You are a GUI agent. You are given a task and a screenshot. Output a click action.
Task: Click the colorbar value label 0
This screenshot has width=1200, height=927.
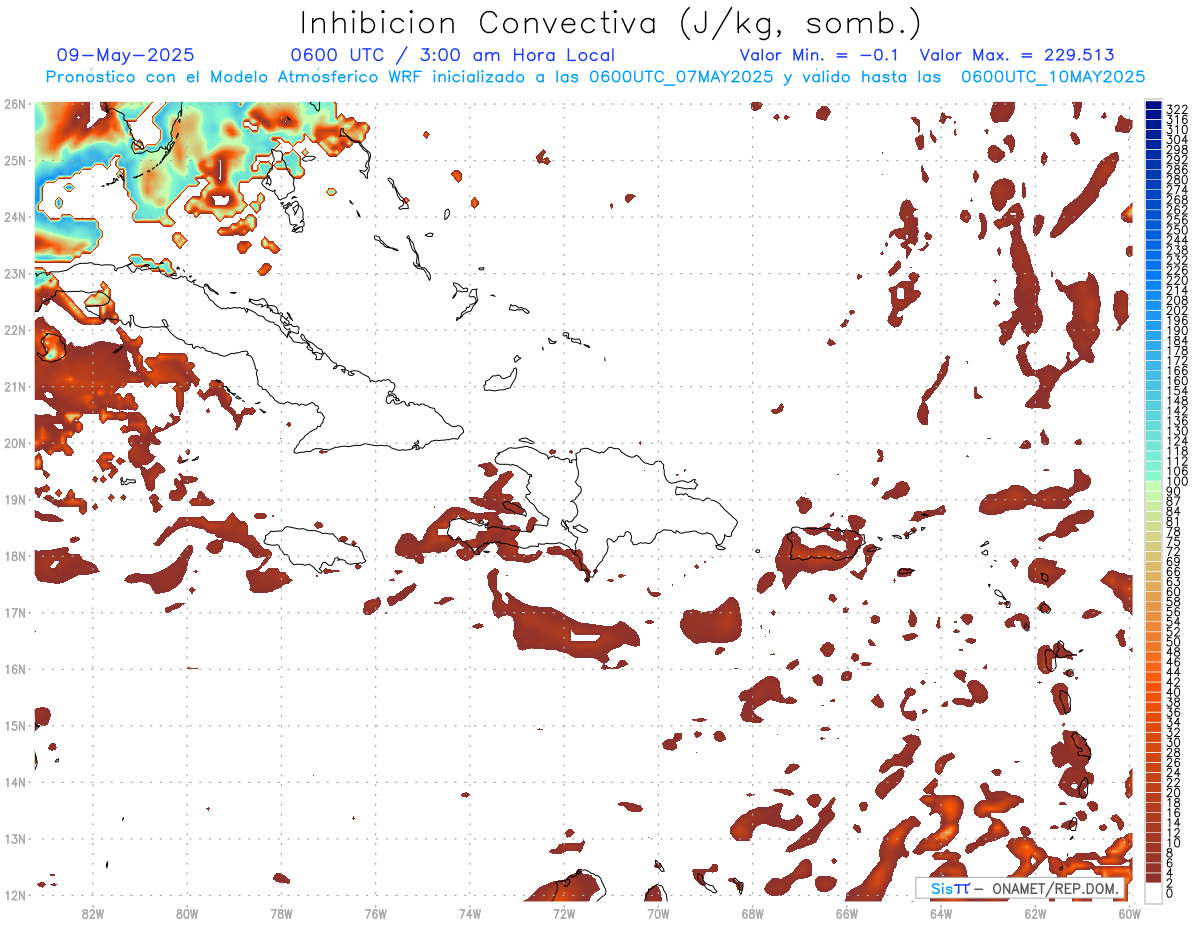click(x=1170, y=893)
